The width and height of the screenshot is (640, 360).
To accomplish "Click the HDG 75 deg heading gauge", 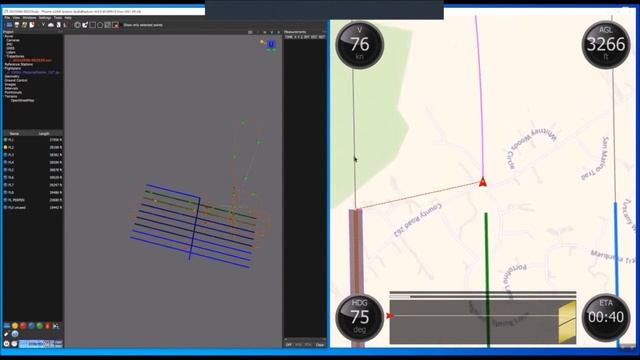I will click(x=360, y=318).
